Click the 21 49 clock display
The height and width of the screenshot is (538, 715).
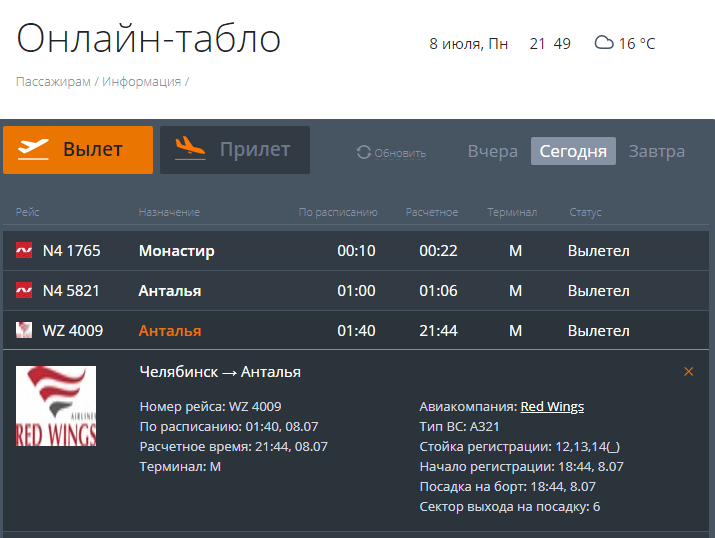(550, 44)
